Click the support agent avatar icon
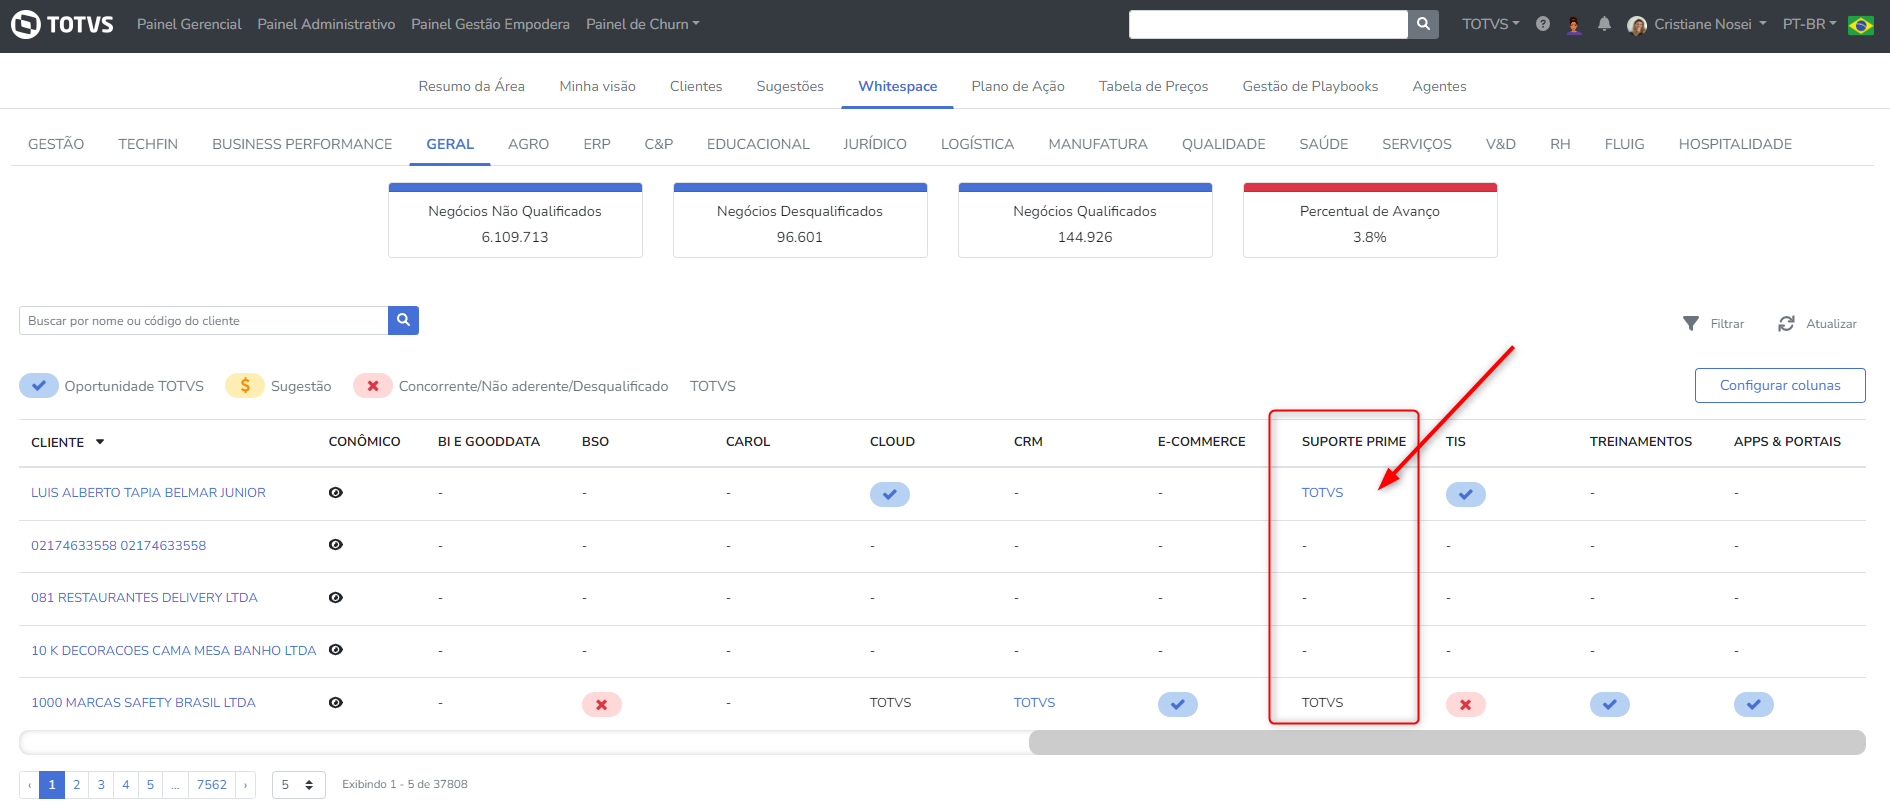 pyautogui.click(x=1574, y=25)
